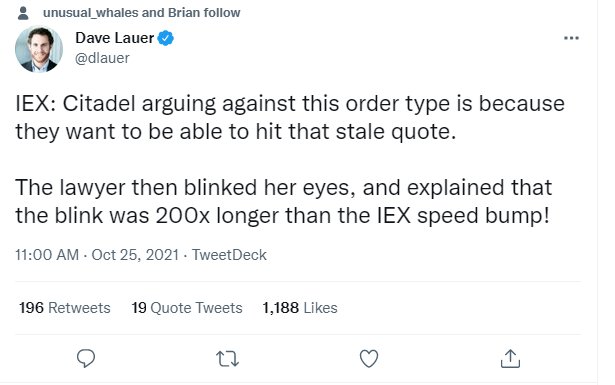Viewport: 615px width, 385px height.
Task: Open the three-dot more options menu
Action: click(571, 38)
